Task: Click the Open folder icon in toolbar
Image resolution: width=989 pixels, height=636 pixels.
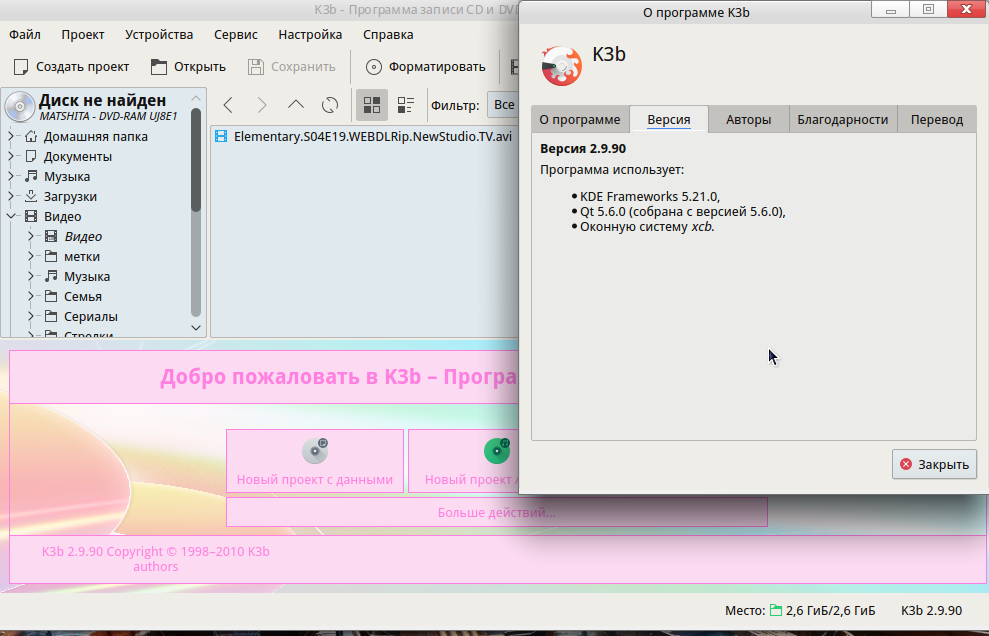Action: (159, 67)
